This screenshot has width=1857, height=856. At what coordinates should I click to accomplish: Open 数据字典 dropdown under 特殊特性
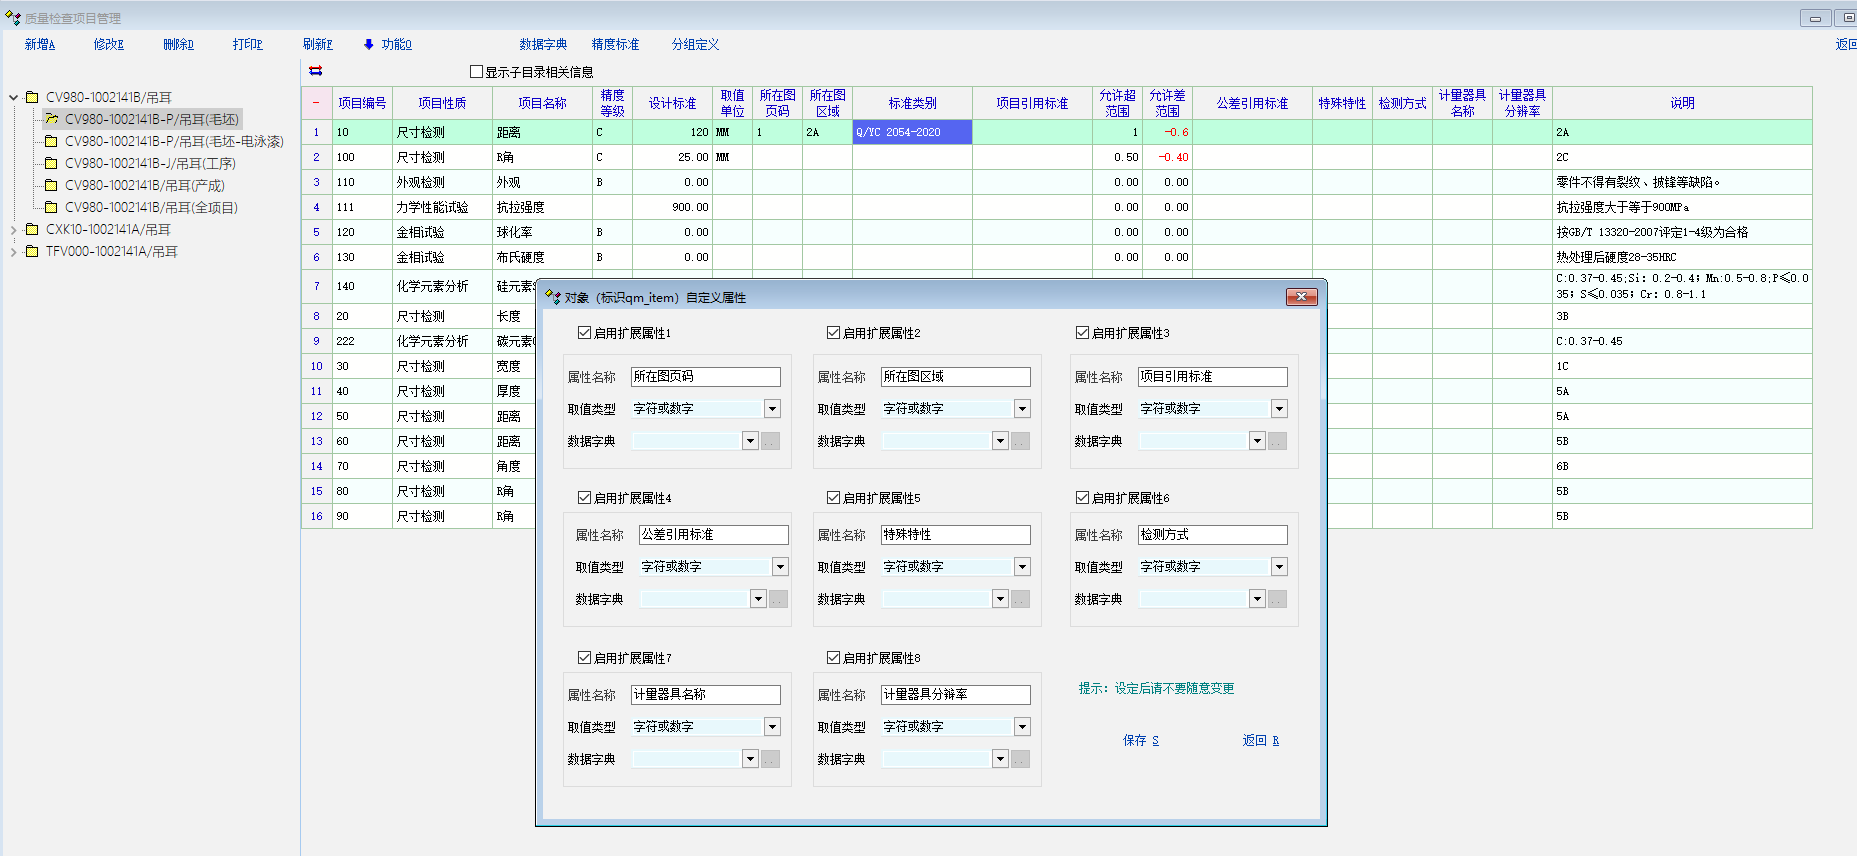click(1000, 599)
